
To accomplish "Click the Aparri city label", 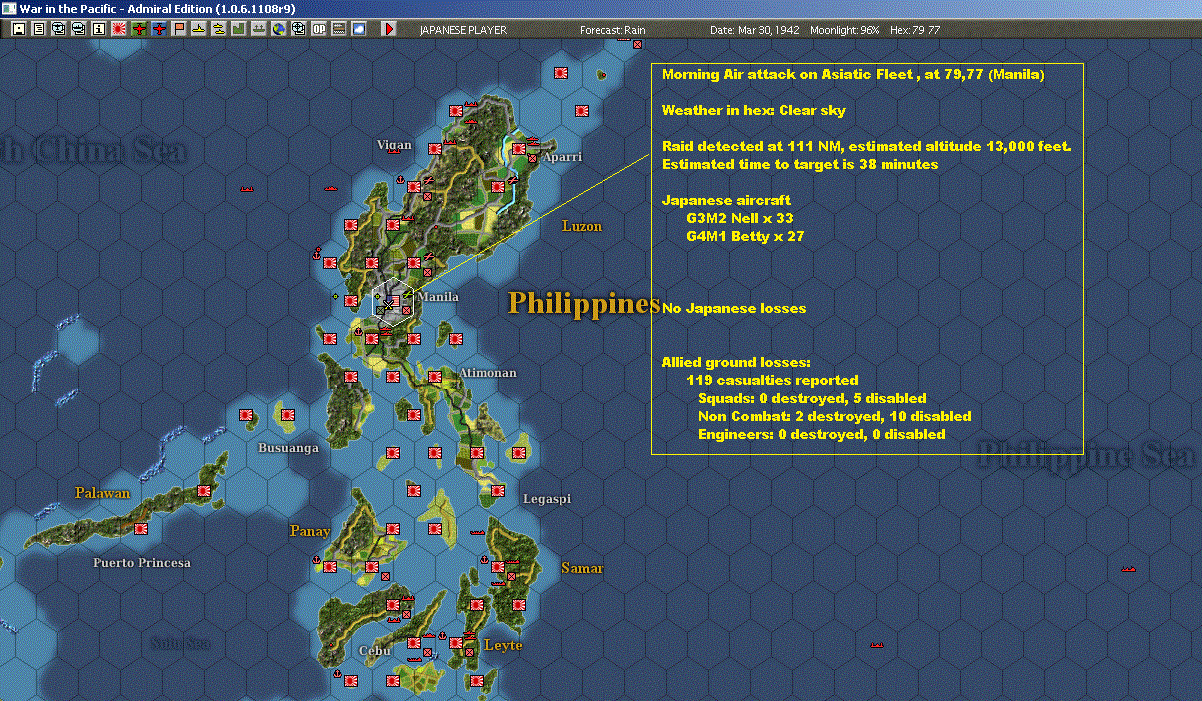I will (x=562, y=157).
